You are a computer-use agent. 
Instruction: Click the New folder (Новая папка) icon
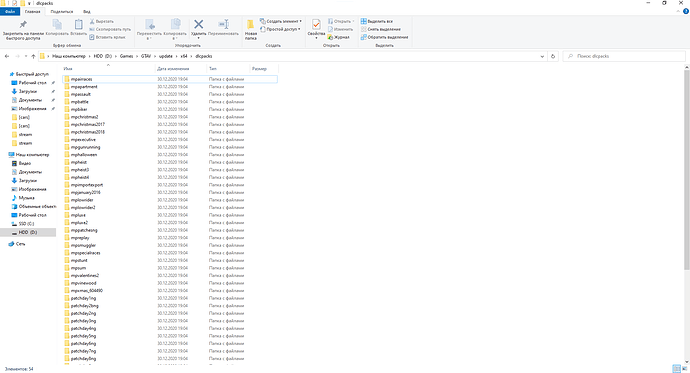coord(250,24)
